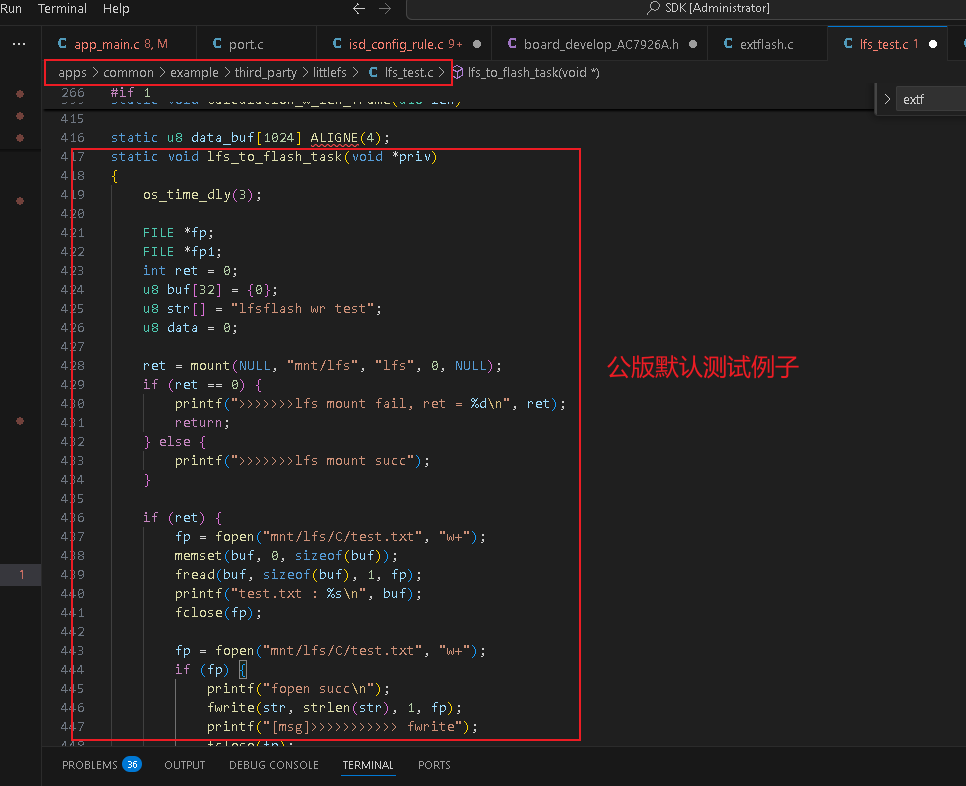
Task: Expand the 'third_party' breadcrumb
Action: point(266,73)
